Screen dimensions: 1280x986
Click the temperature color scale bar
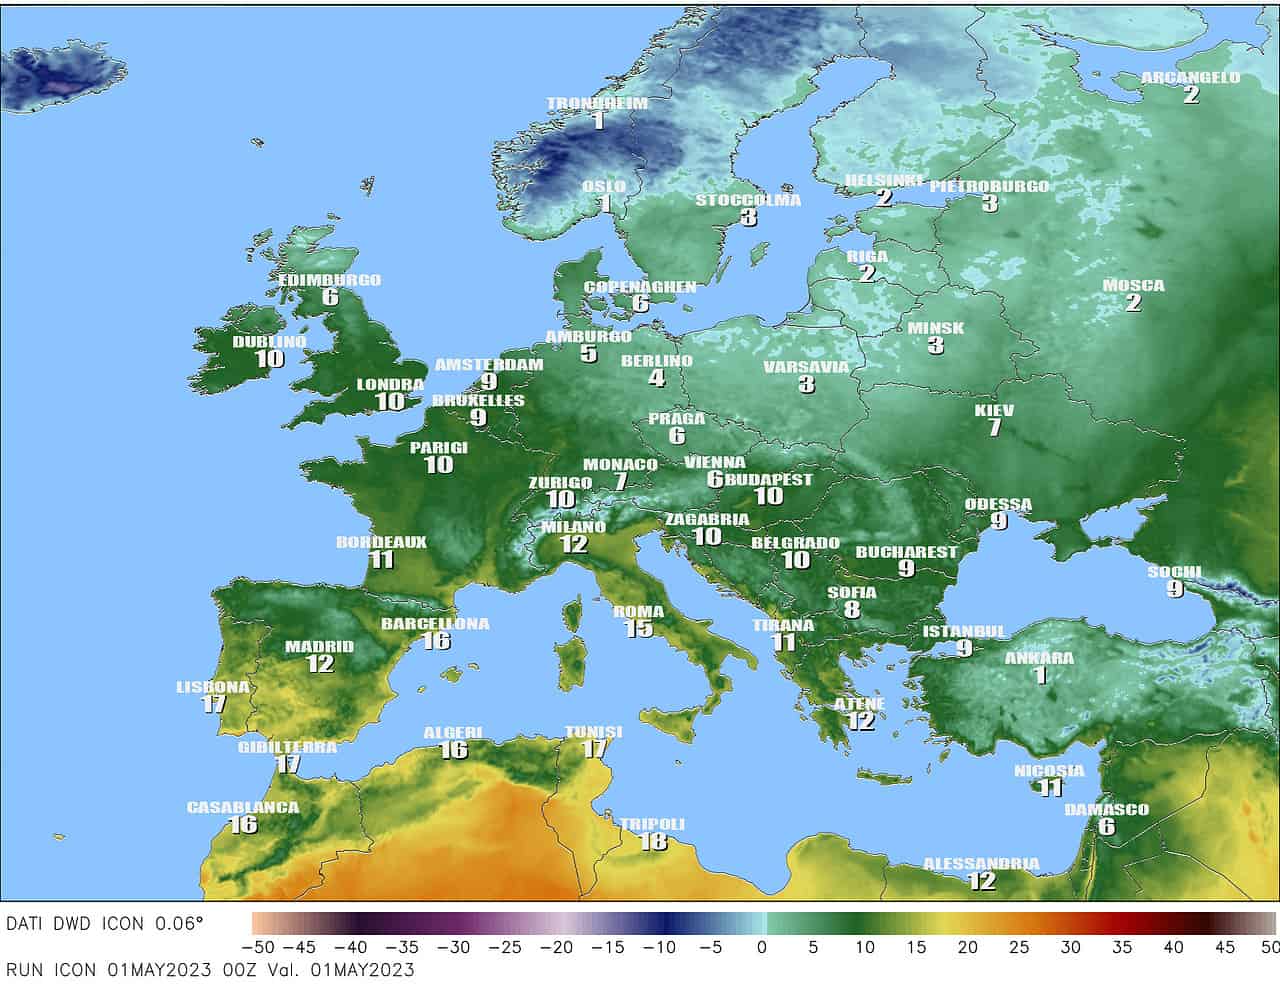pos(766,922)
